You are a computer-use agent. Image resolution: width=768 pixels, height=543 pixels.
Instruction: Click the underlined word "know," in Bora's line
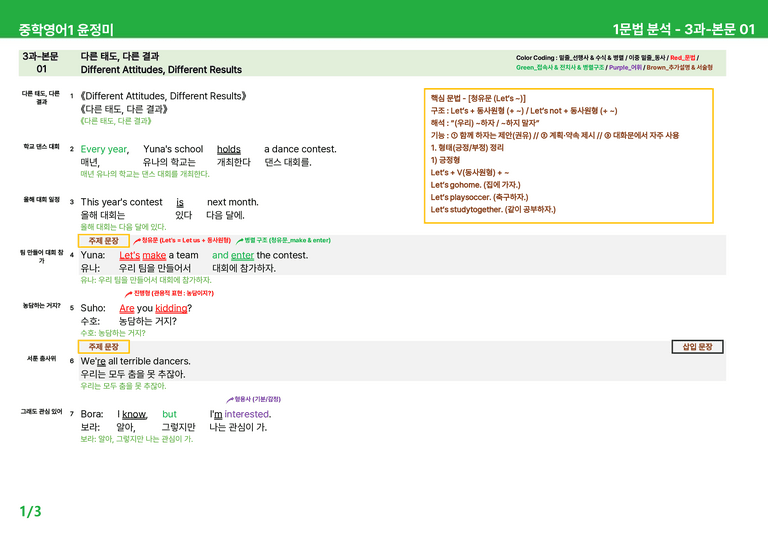point(135,414)
